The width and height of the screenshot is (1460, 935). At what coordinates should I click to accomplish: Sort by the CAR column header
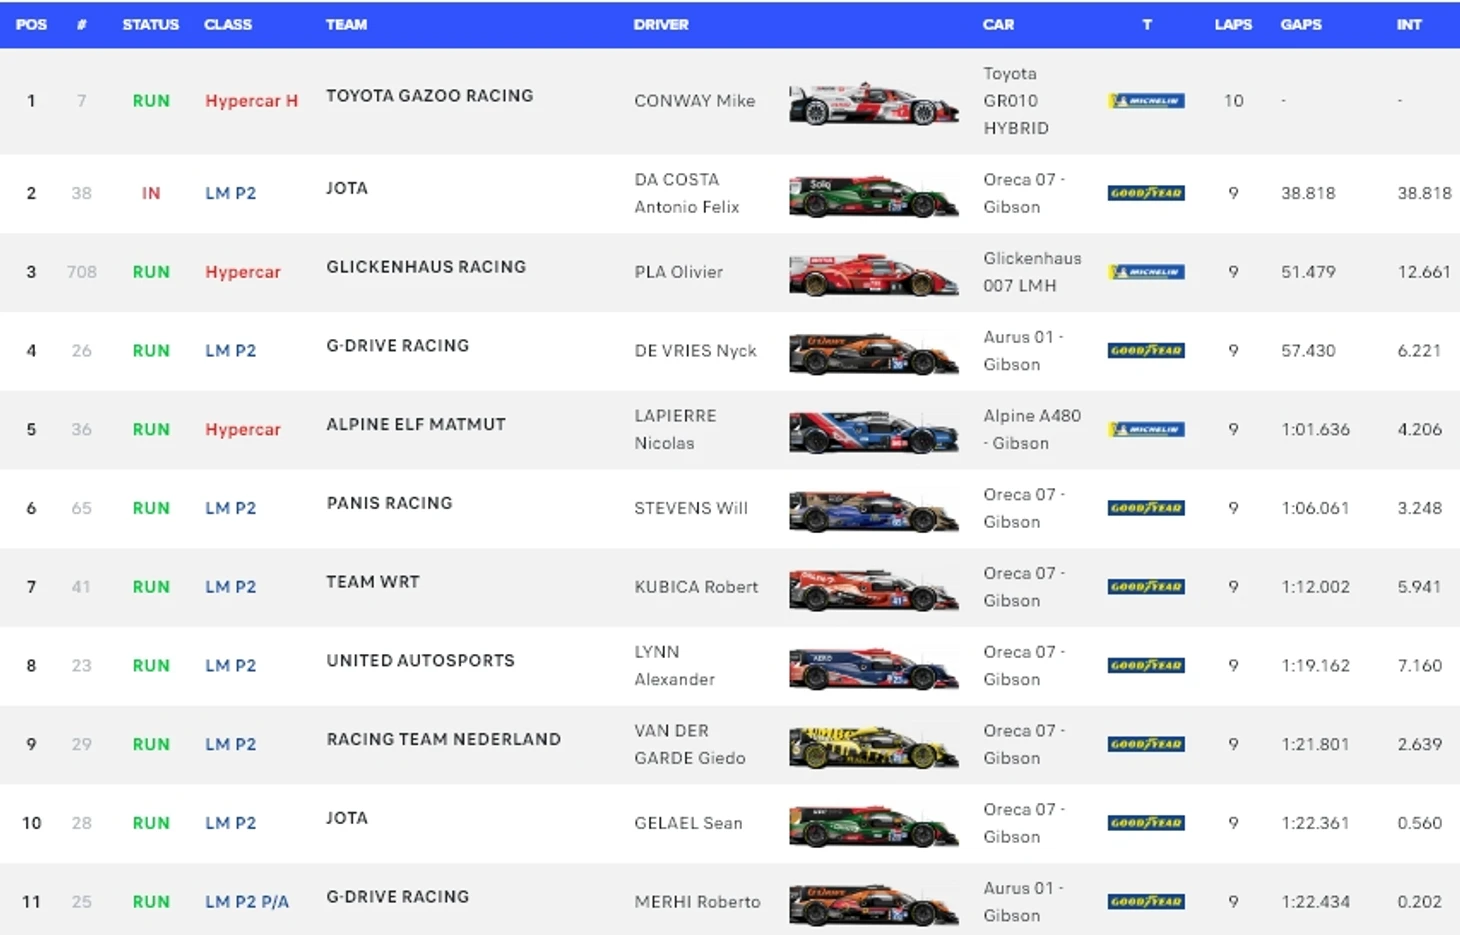(998, 24)
